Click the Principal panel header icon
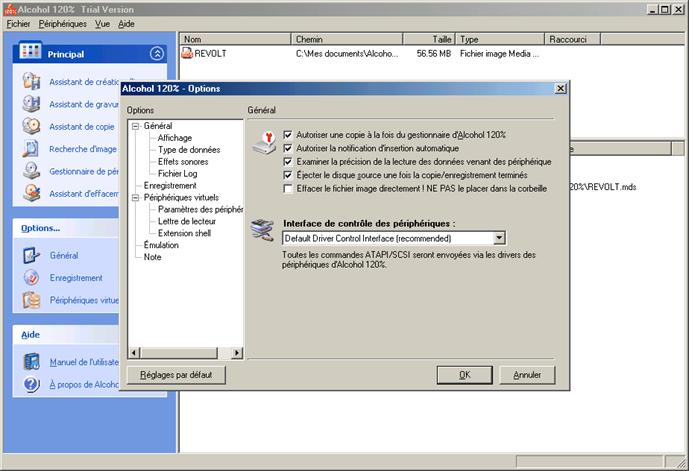Image resolution: width=689 pixels, height=471 pixels. tap(30, 51)
